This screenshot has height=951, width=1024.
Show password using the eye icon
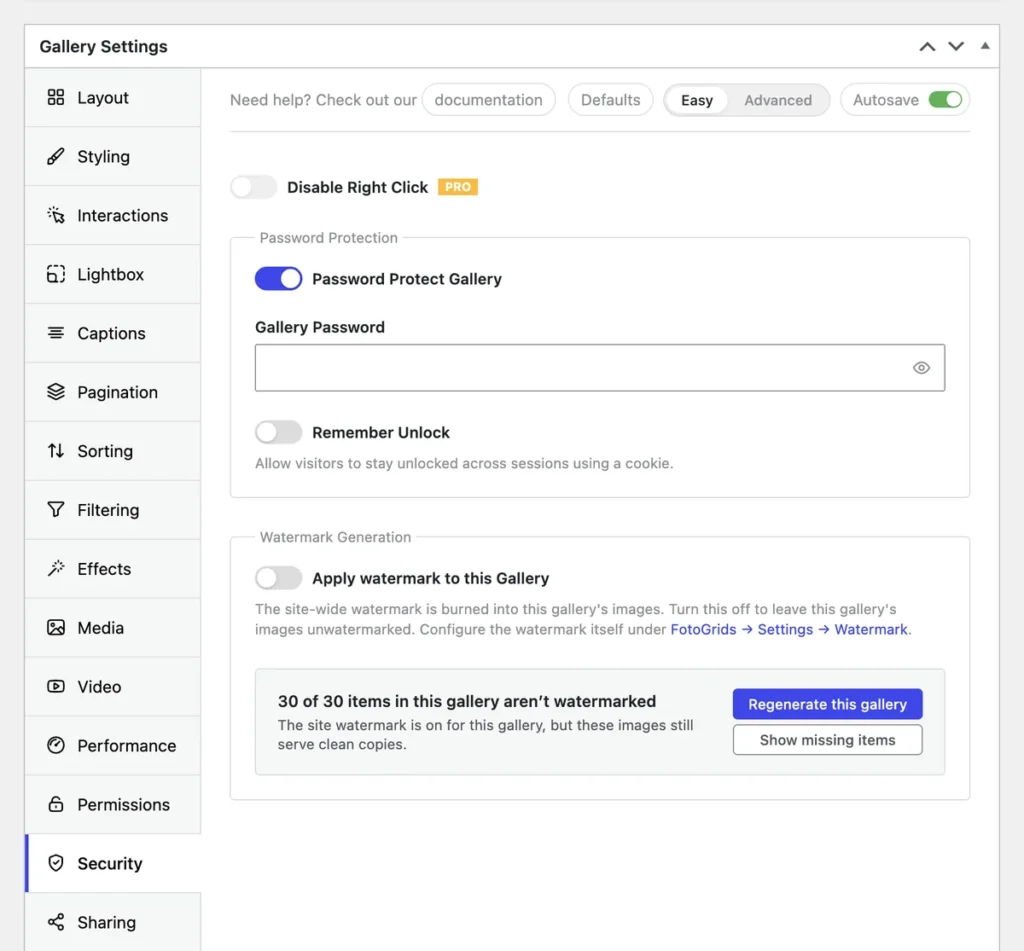(921, 368)
